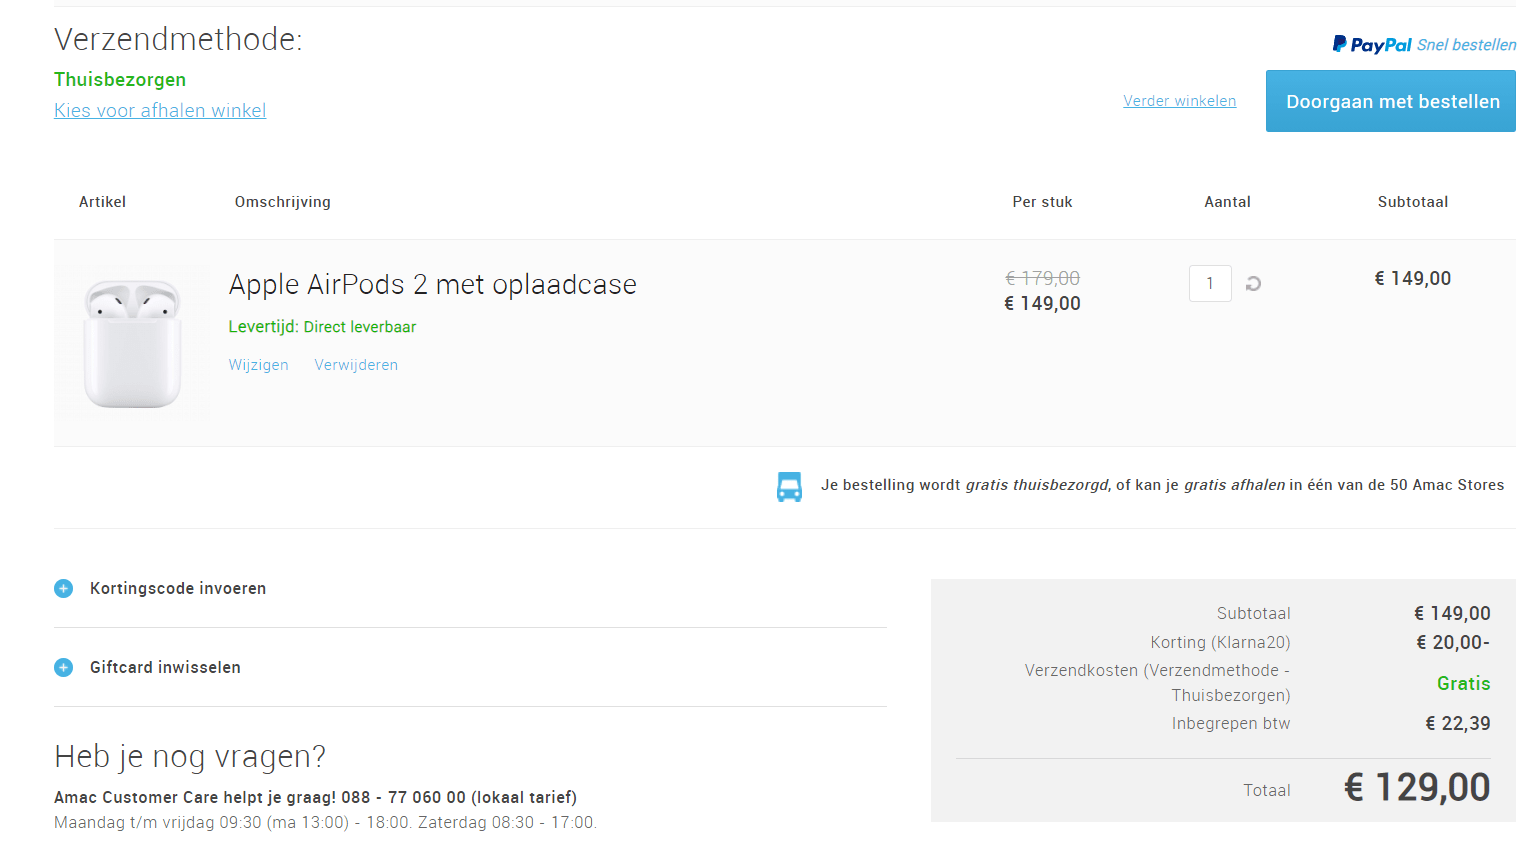The width and height of the screenshot is (1521, 846).
Task: Click the Korting (Klarna20) label
Action: click(1220, 642)
